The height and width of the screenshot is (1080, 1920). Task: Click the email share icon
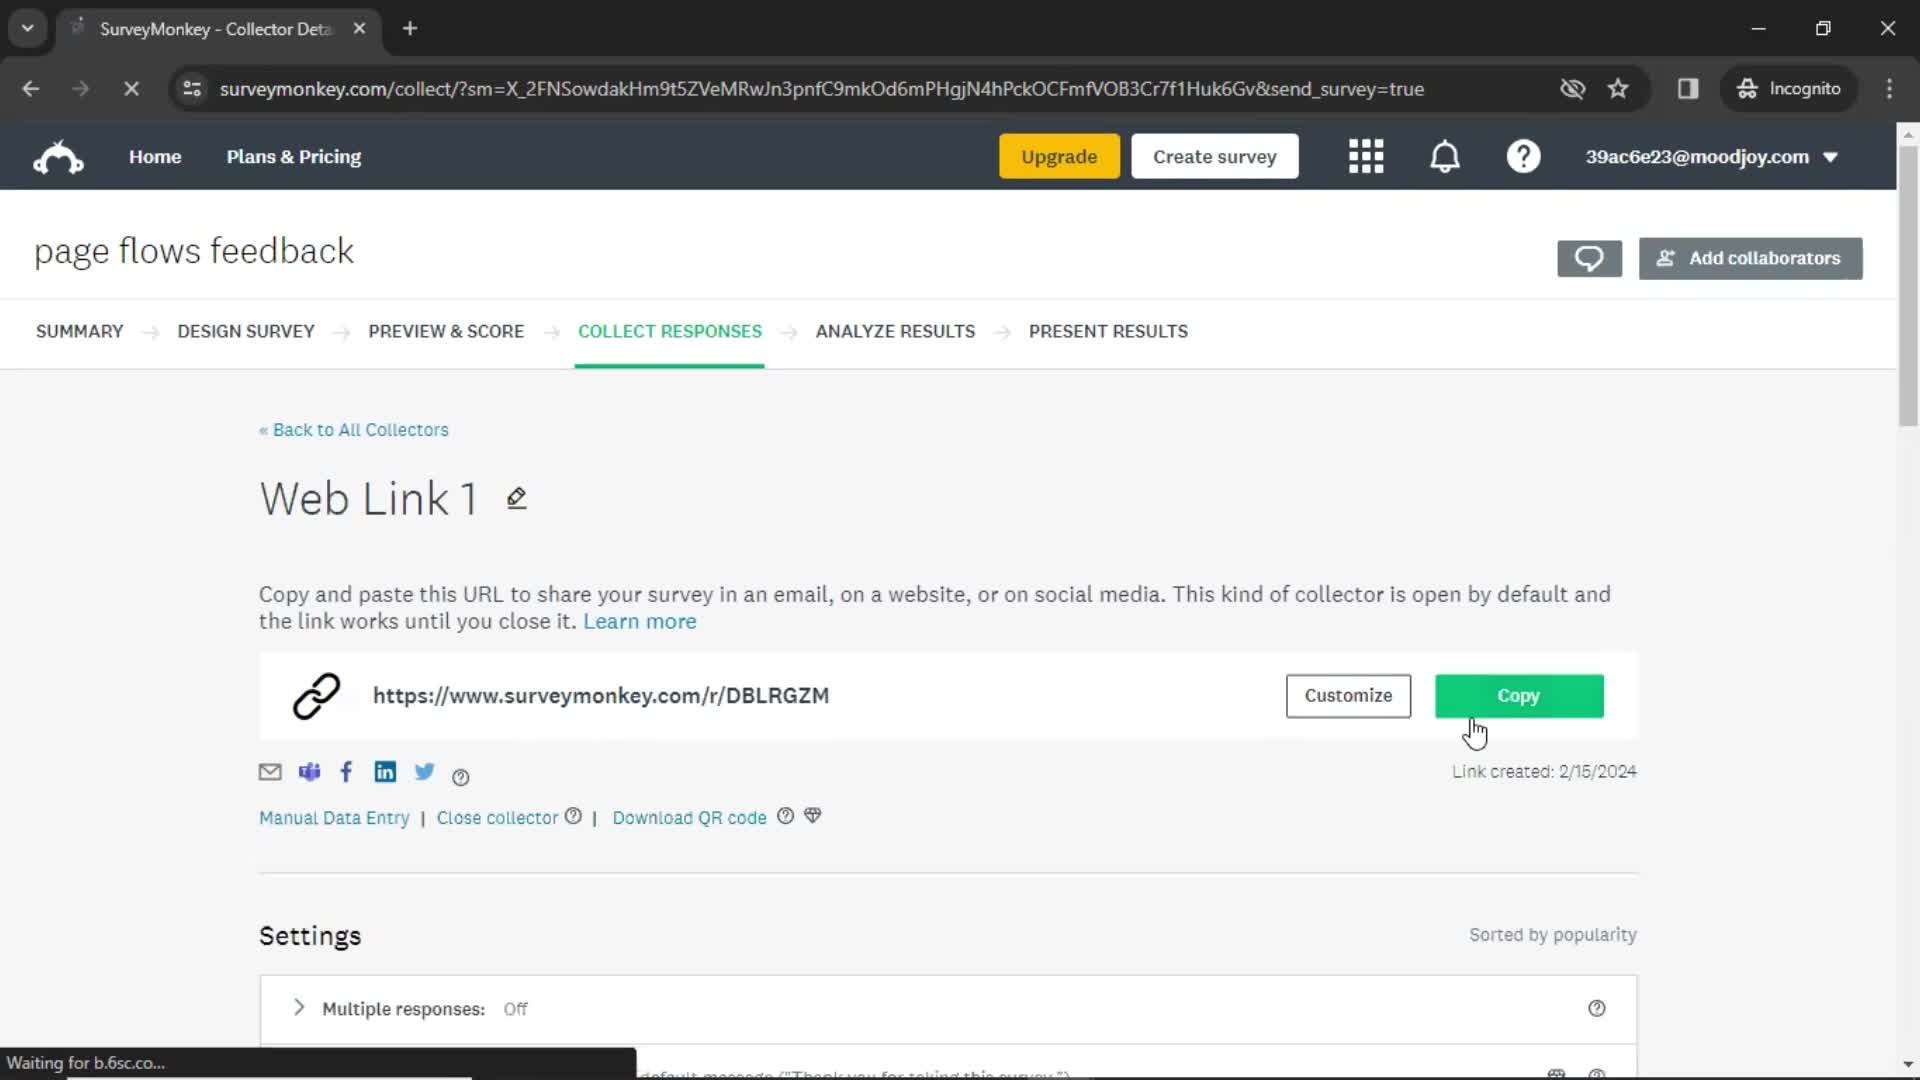pyautogui.click(x=270, y=771)
